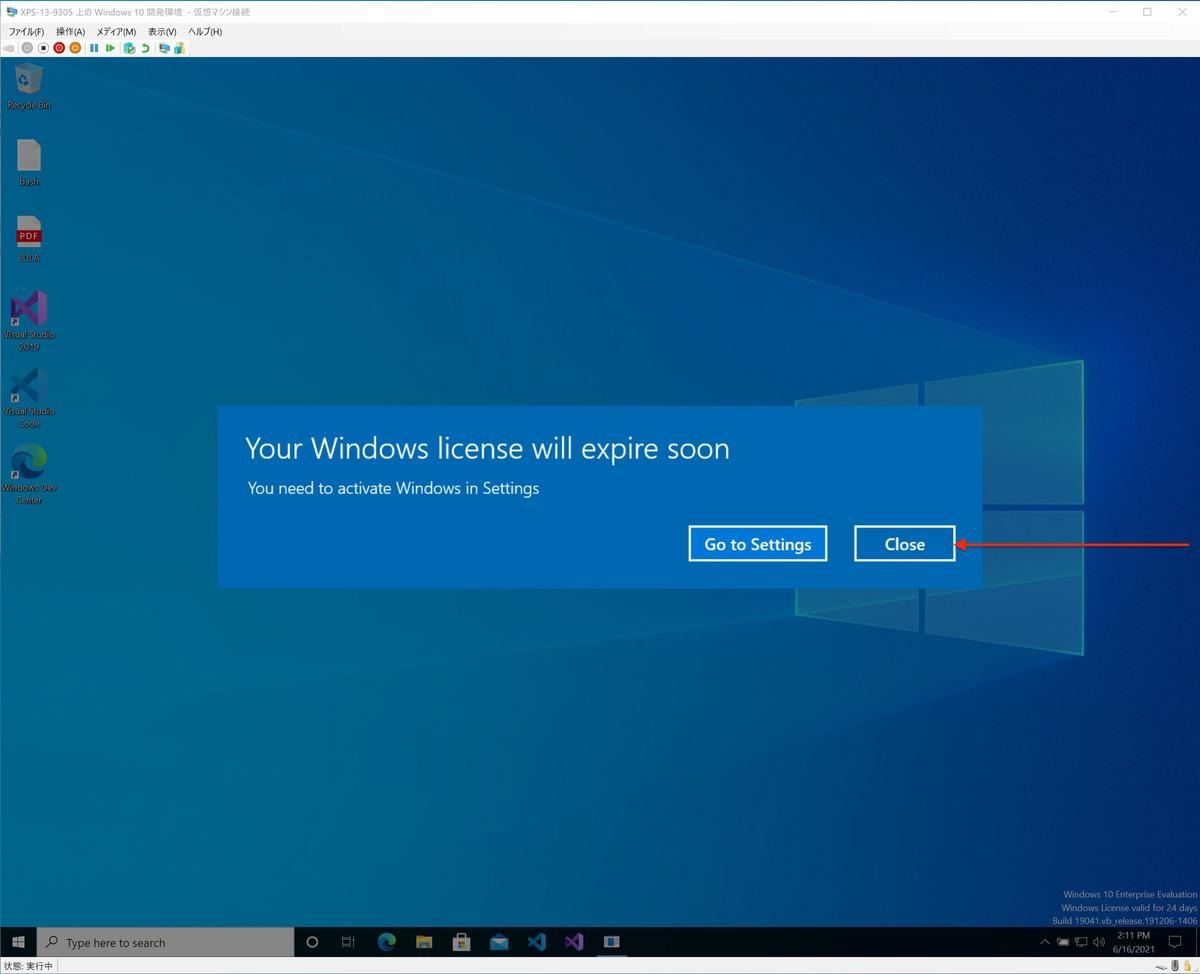Open Visual Studio Code from the taskbar
The image size is (1200, 974).
(x=536, y=942)
